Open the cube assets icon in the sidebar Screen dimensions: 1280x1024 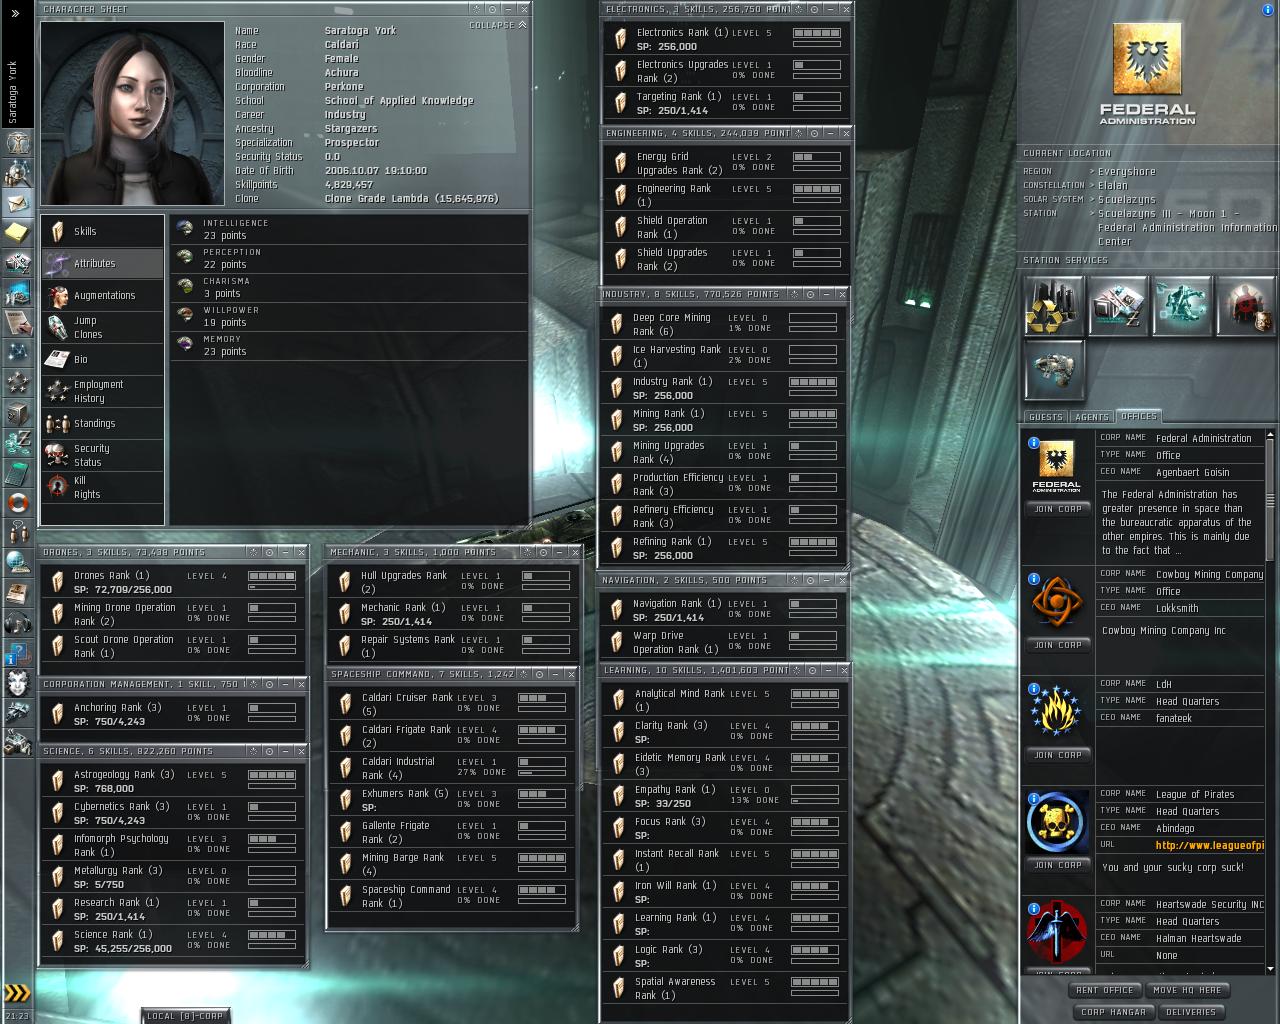coord(17,413)
